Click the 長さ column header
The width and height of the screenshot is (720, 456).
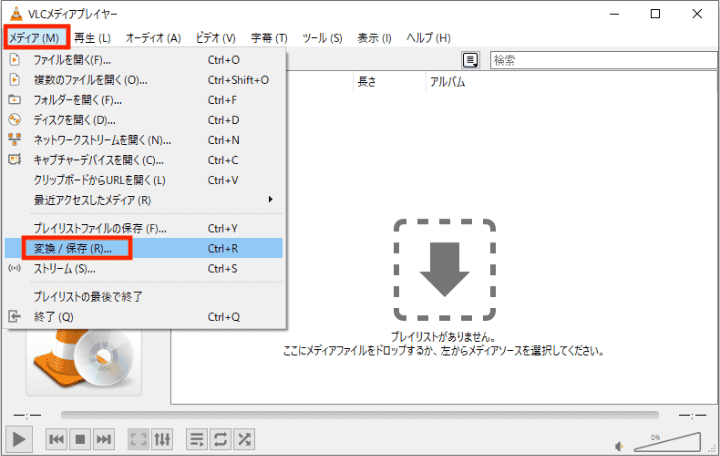coord(389,82)
